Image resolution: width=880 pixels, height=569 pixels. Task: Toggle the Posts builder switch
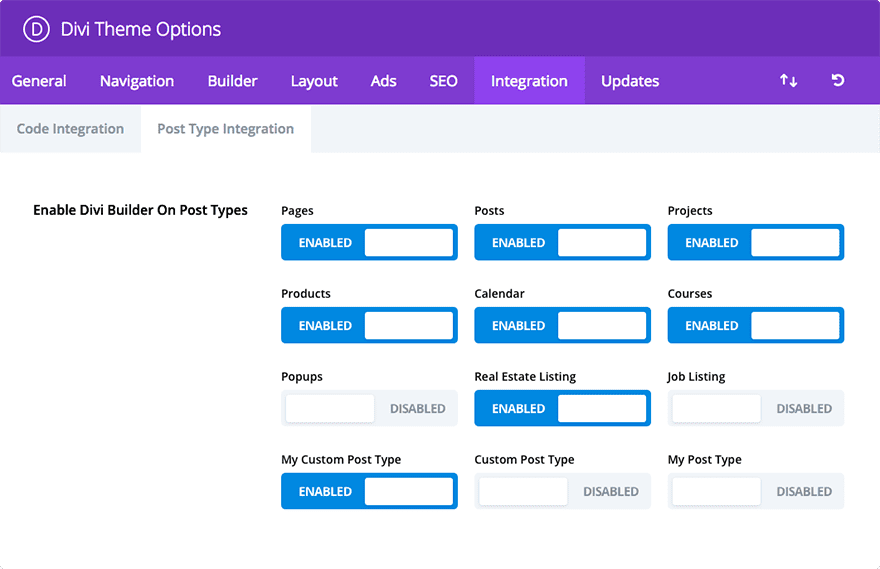(562, 242)
